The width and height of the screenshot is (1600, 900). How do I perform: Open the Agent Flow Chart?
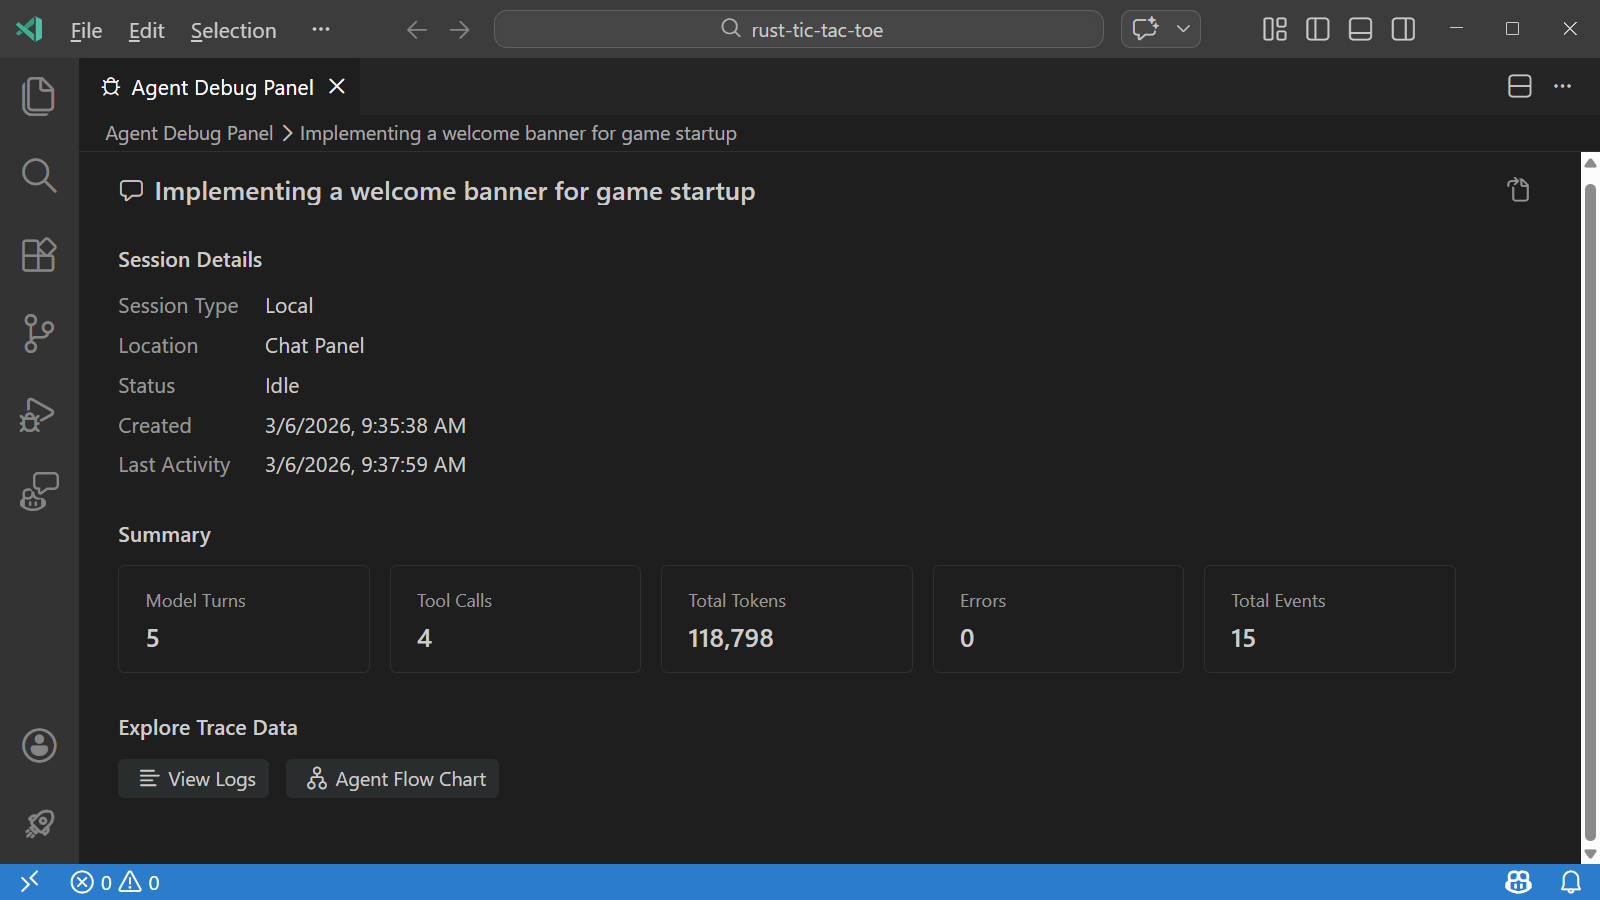(392, 778)
